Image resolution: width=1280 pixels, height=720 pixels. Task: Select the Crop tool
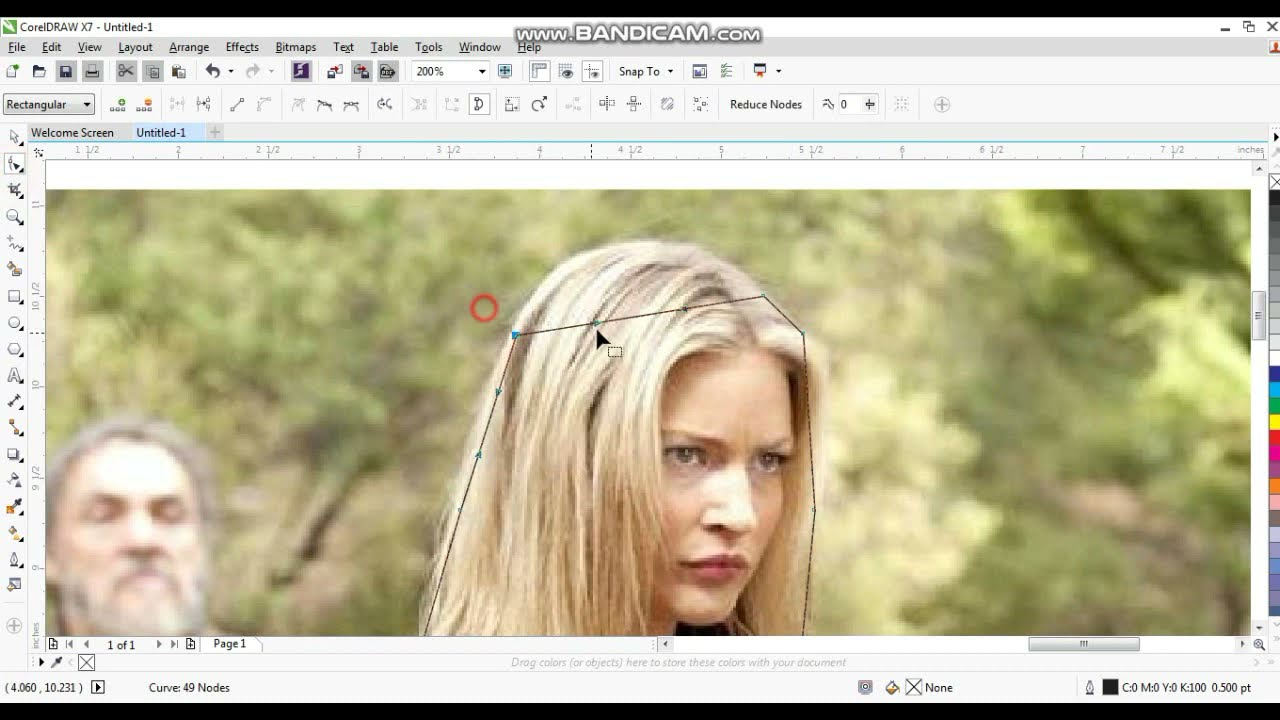click(14, 190)
